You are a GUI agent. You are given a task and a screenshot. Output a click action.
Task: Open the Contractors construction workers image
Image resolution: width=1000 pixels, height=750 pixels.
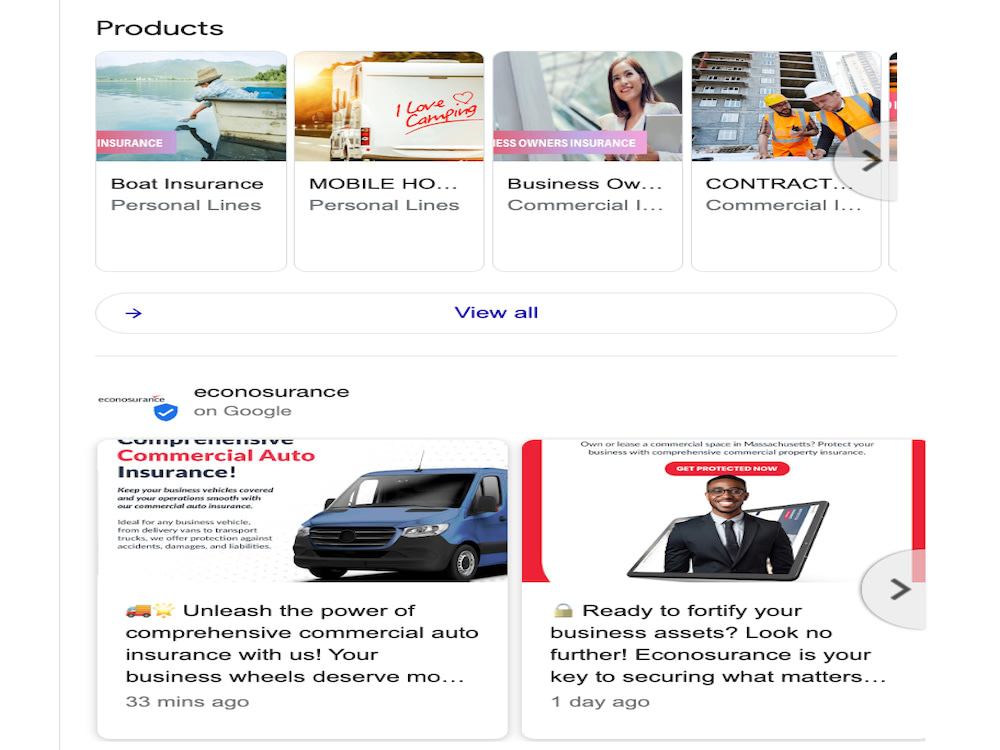point(786,107)
